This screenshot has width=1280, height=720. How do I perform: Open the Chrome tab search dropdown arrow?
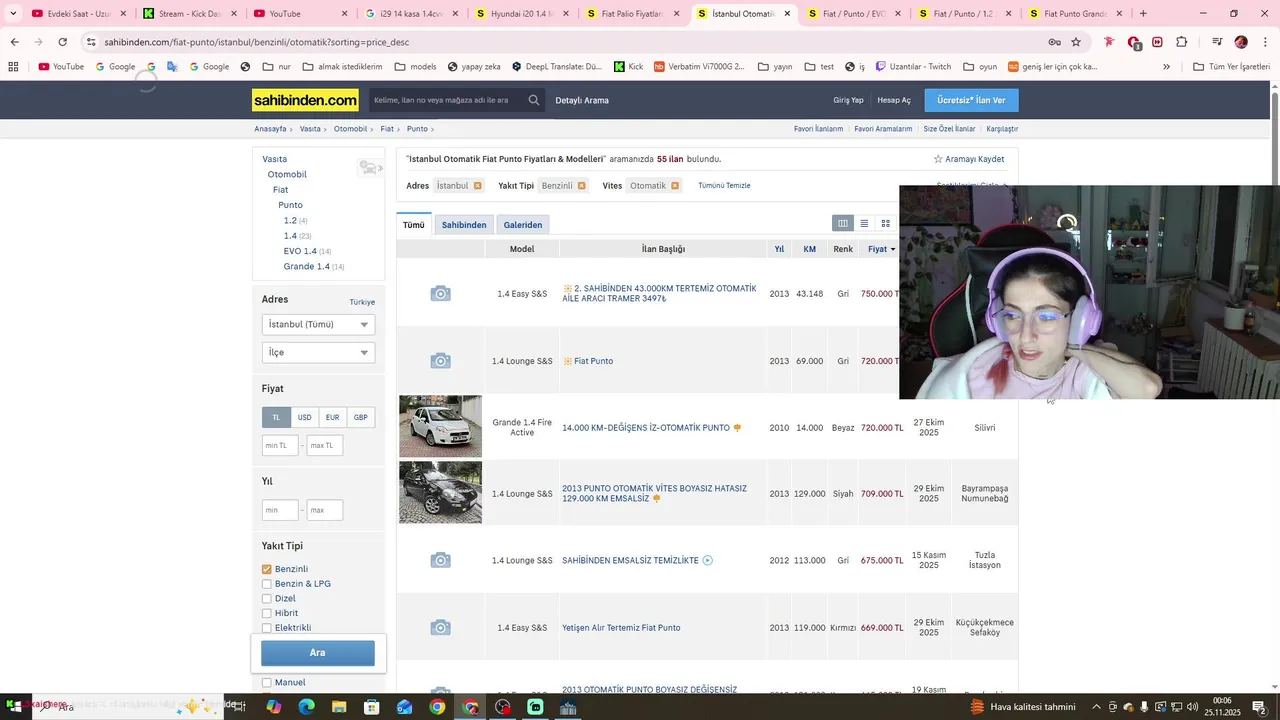click(x=13, y=14)
